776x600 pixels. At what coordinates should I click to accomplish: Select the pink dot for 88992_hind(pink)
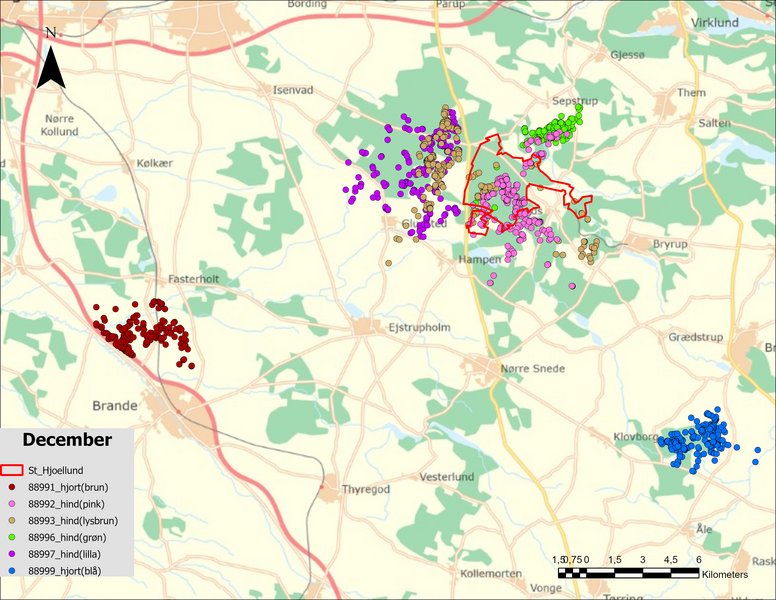tap(12, 503)
